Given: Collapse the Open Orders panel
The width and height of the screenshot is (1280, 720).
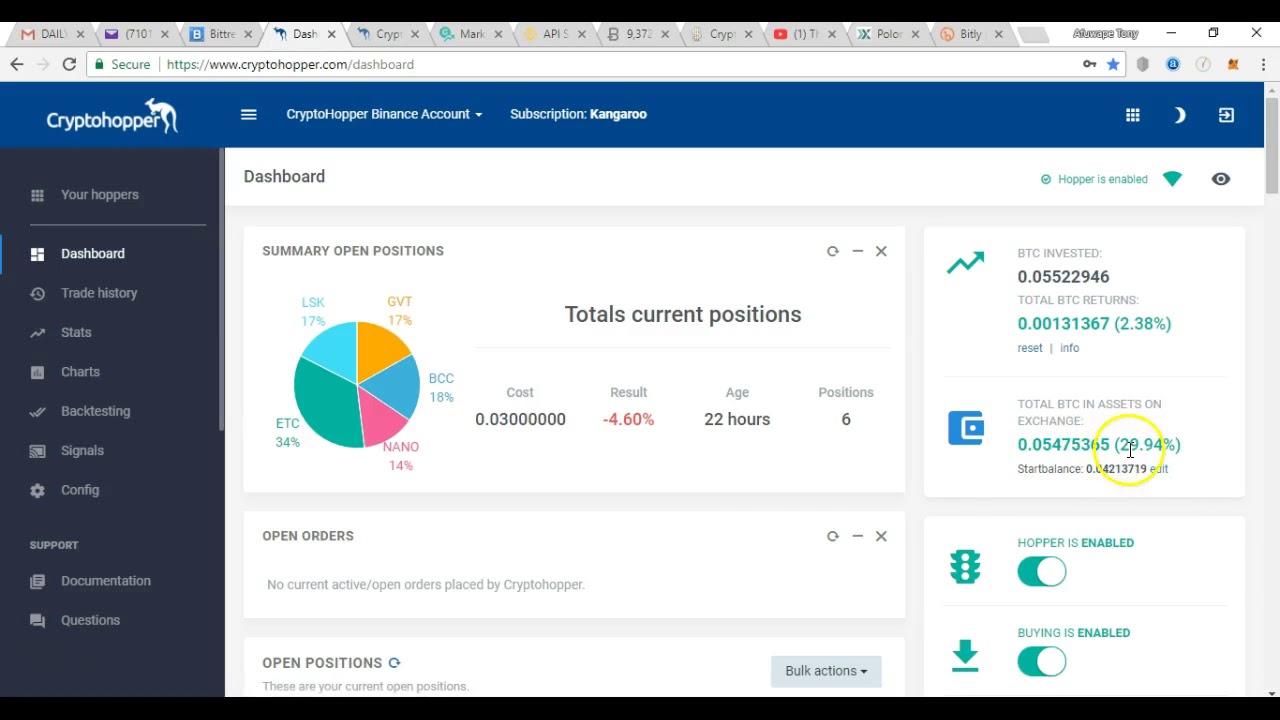Looking at the screenshot, I should (x=857, y=536).
